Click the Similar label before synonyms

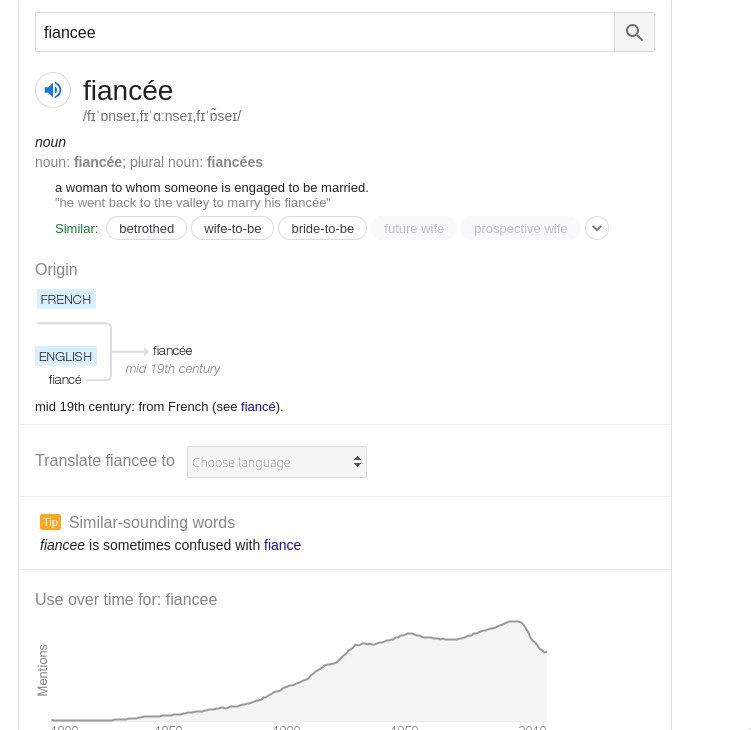[x=76, y=228]
